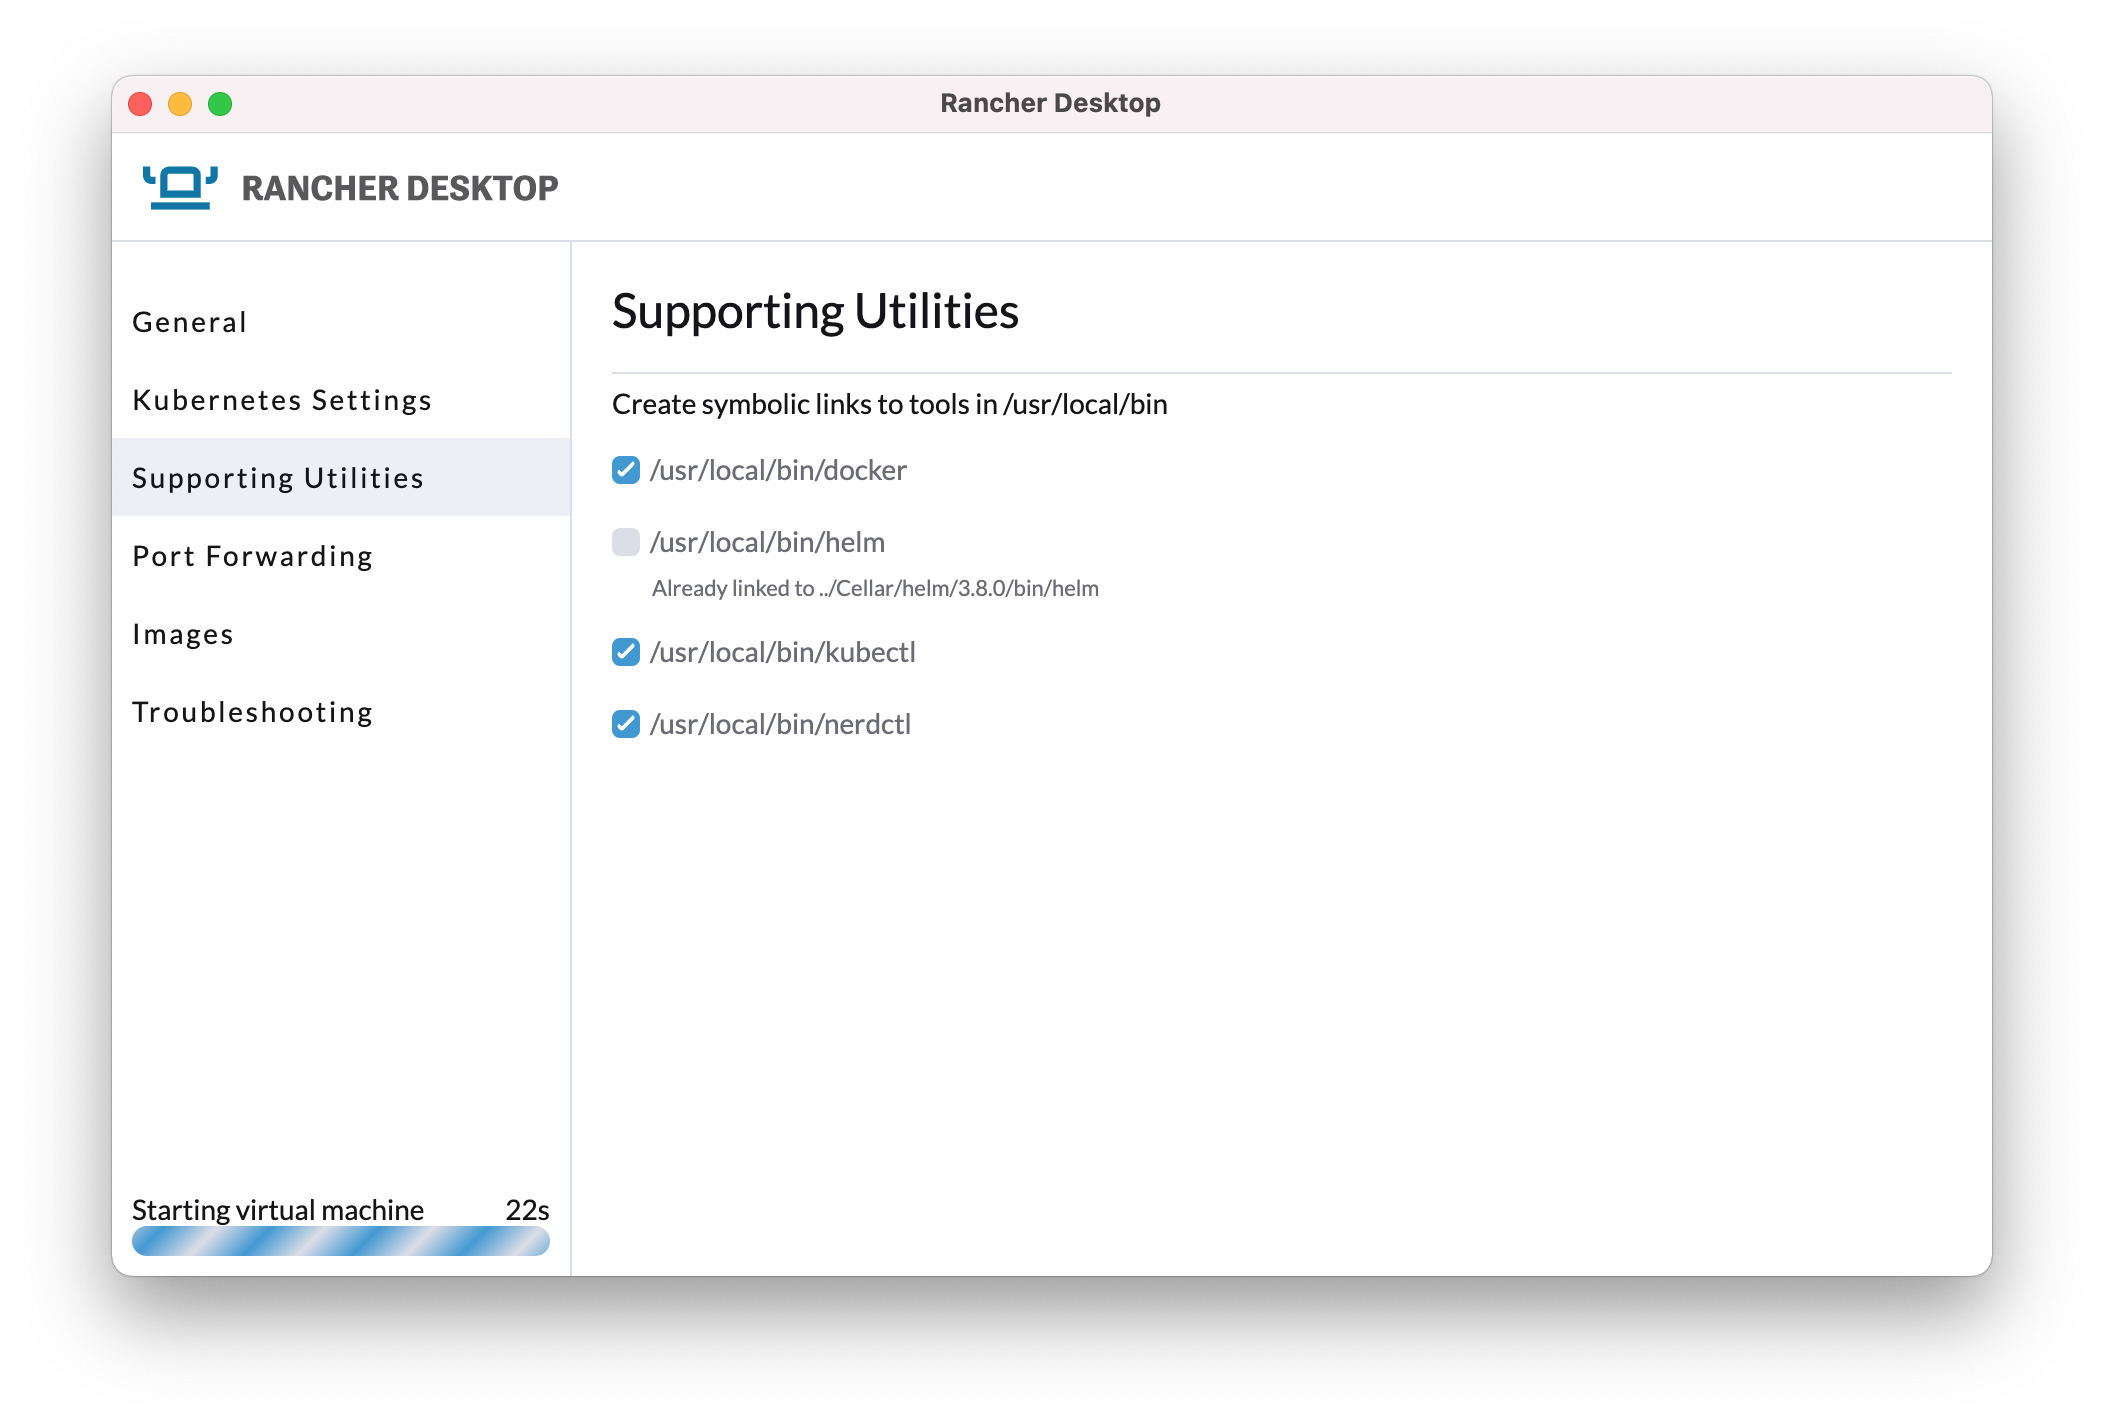Viewport: 2104px width, 1424px height.
Task: Enable the /usr/local/bin/docker symlink
Action: (x=625, y=469)
